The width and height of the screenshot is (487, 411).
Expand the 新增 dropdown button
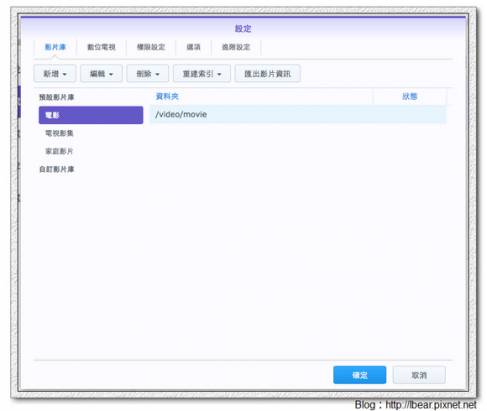55,74
